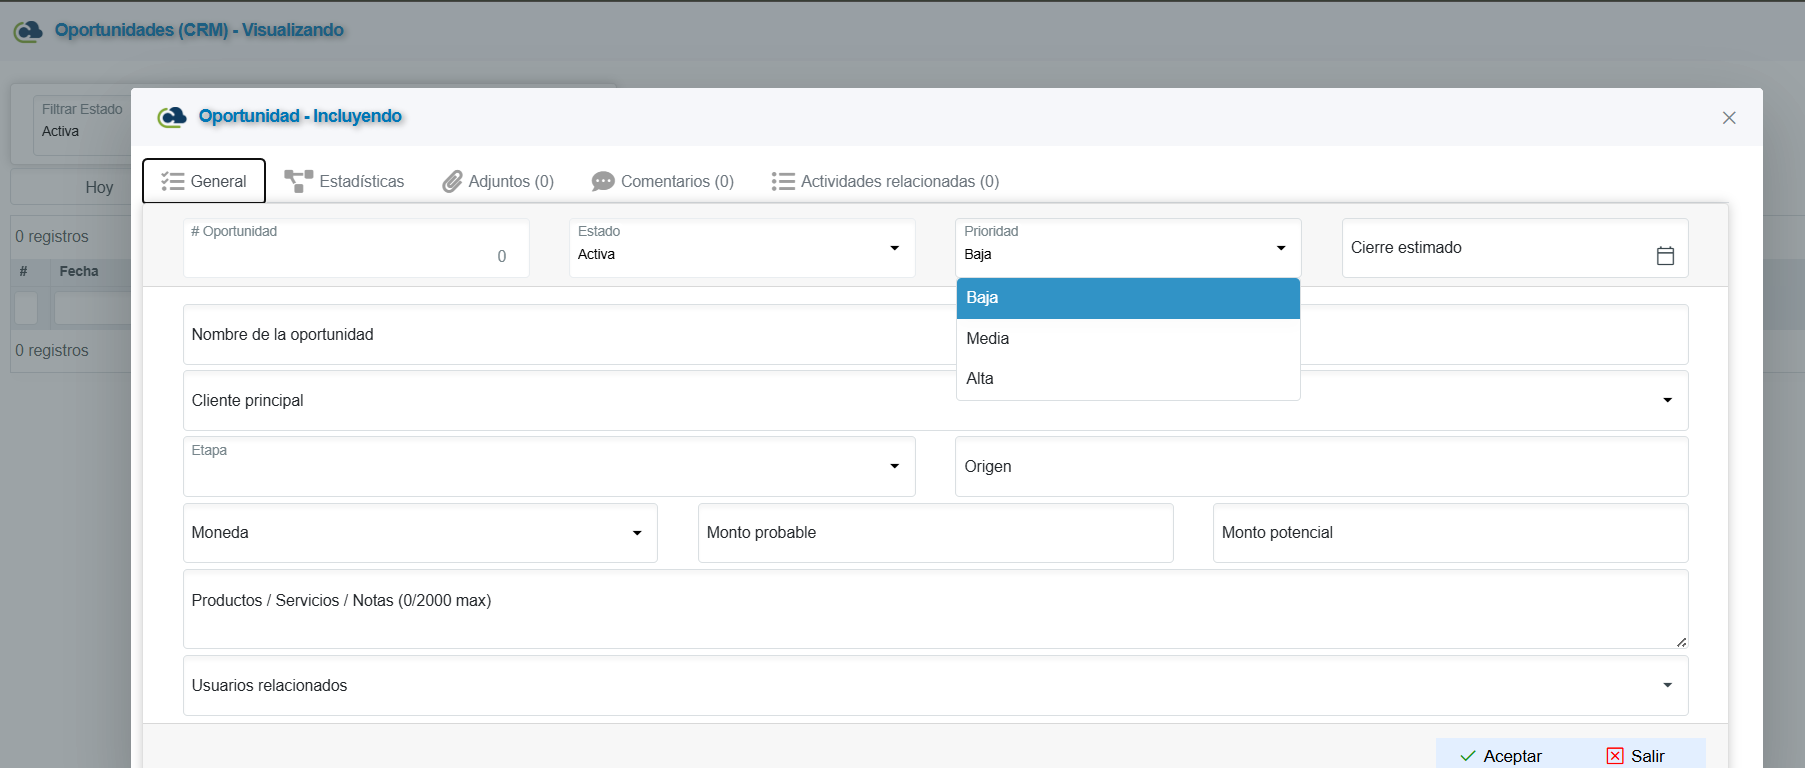The image size is (1805, 768).
Task: Click the green checkmark on Aceptar
Action: coord(1467,756)
